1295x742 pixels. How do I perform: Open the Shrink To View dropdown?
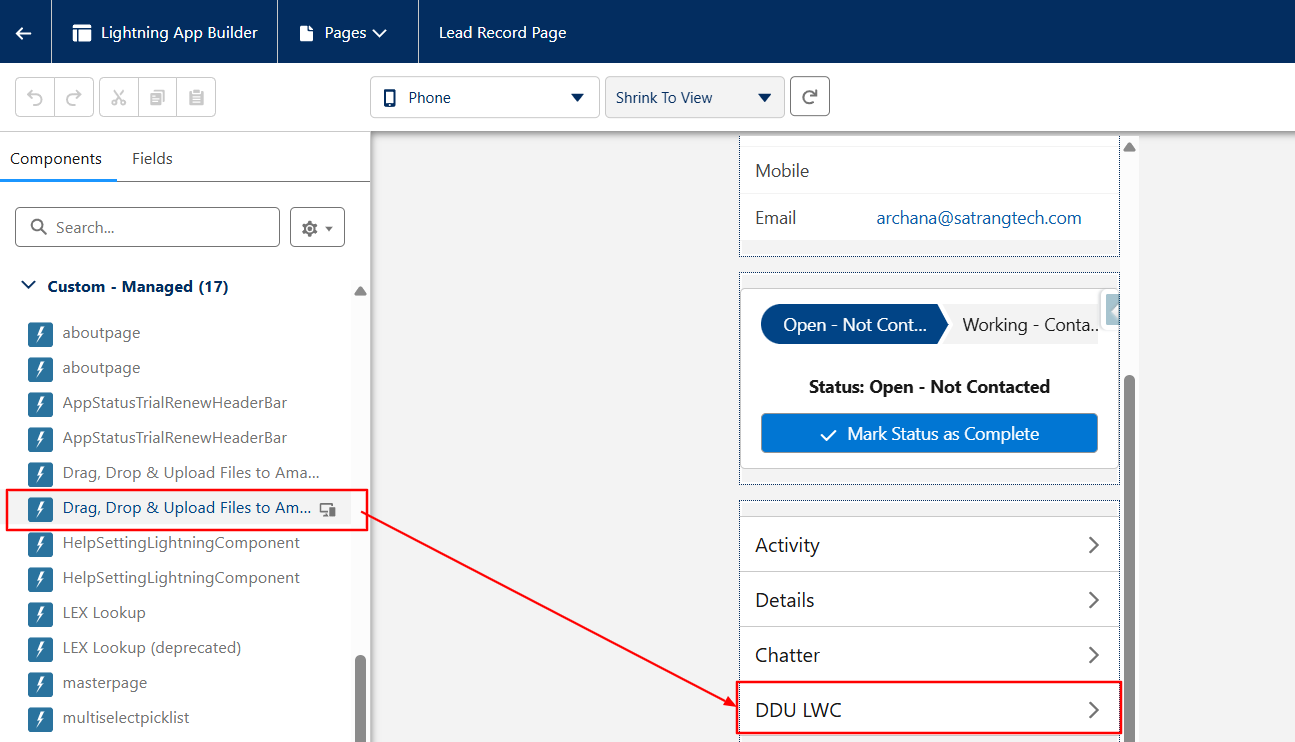(x=694, y=97)
